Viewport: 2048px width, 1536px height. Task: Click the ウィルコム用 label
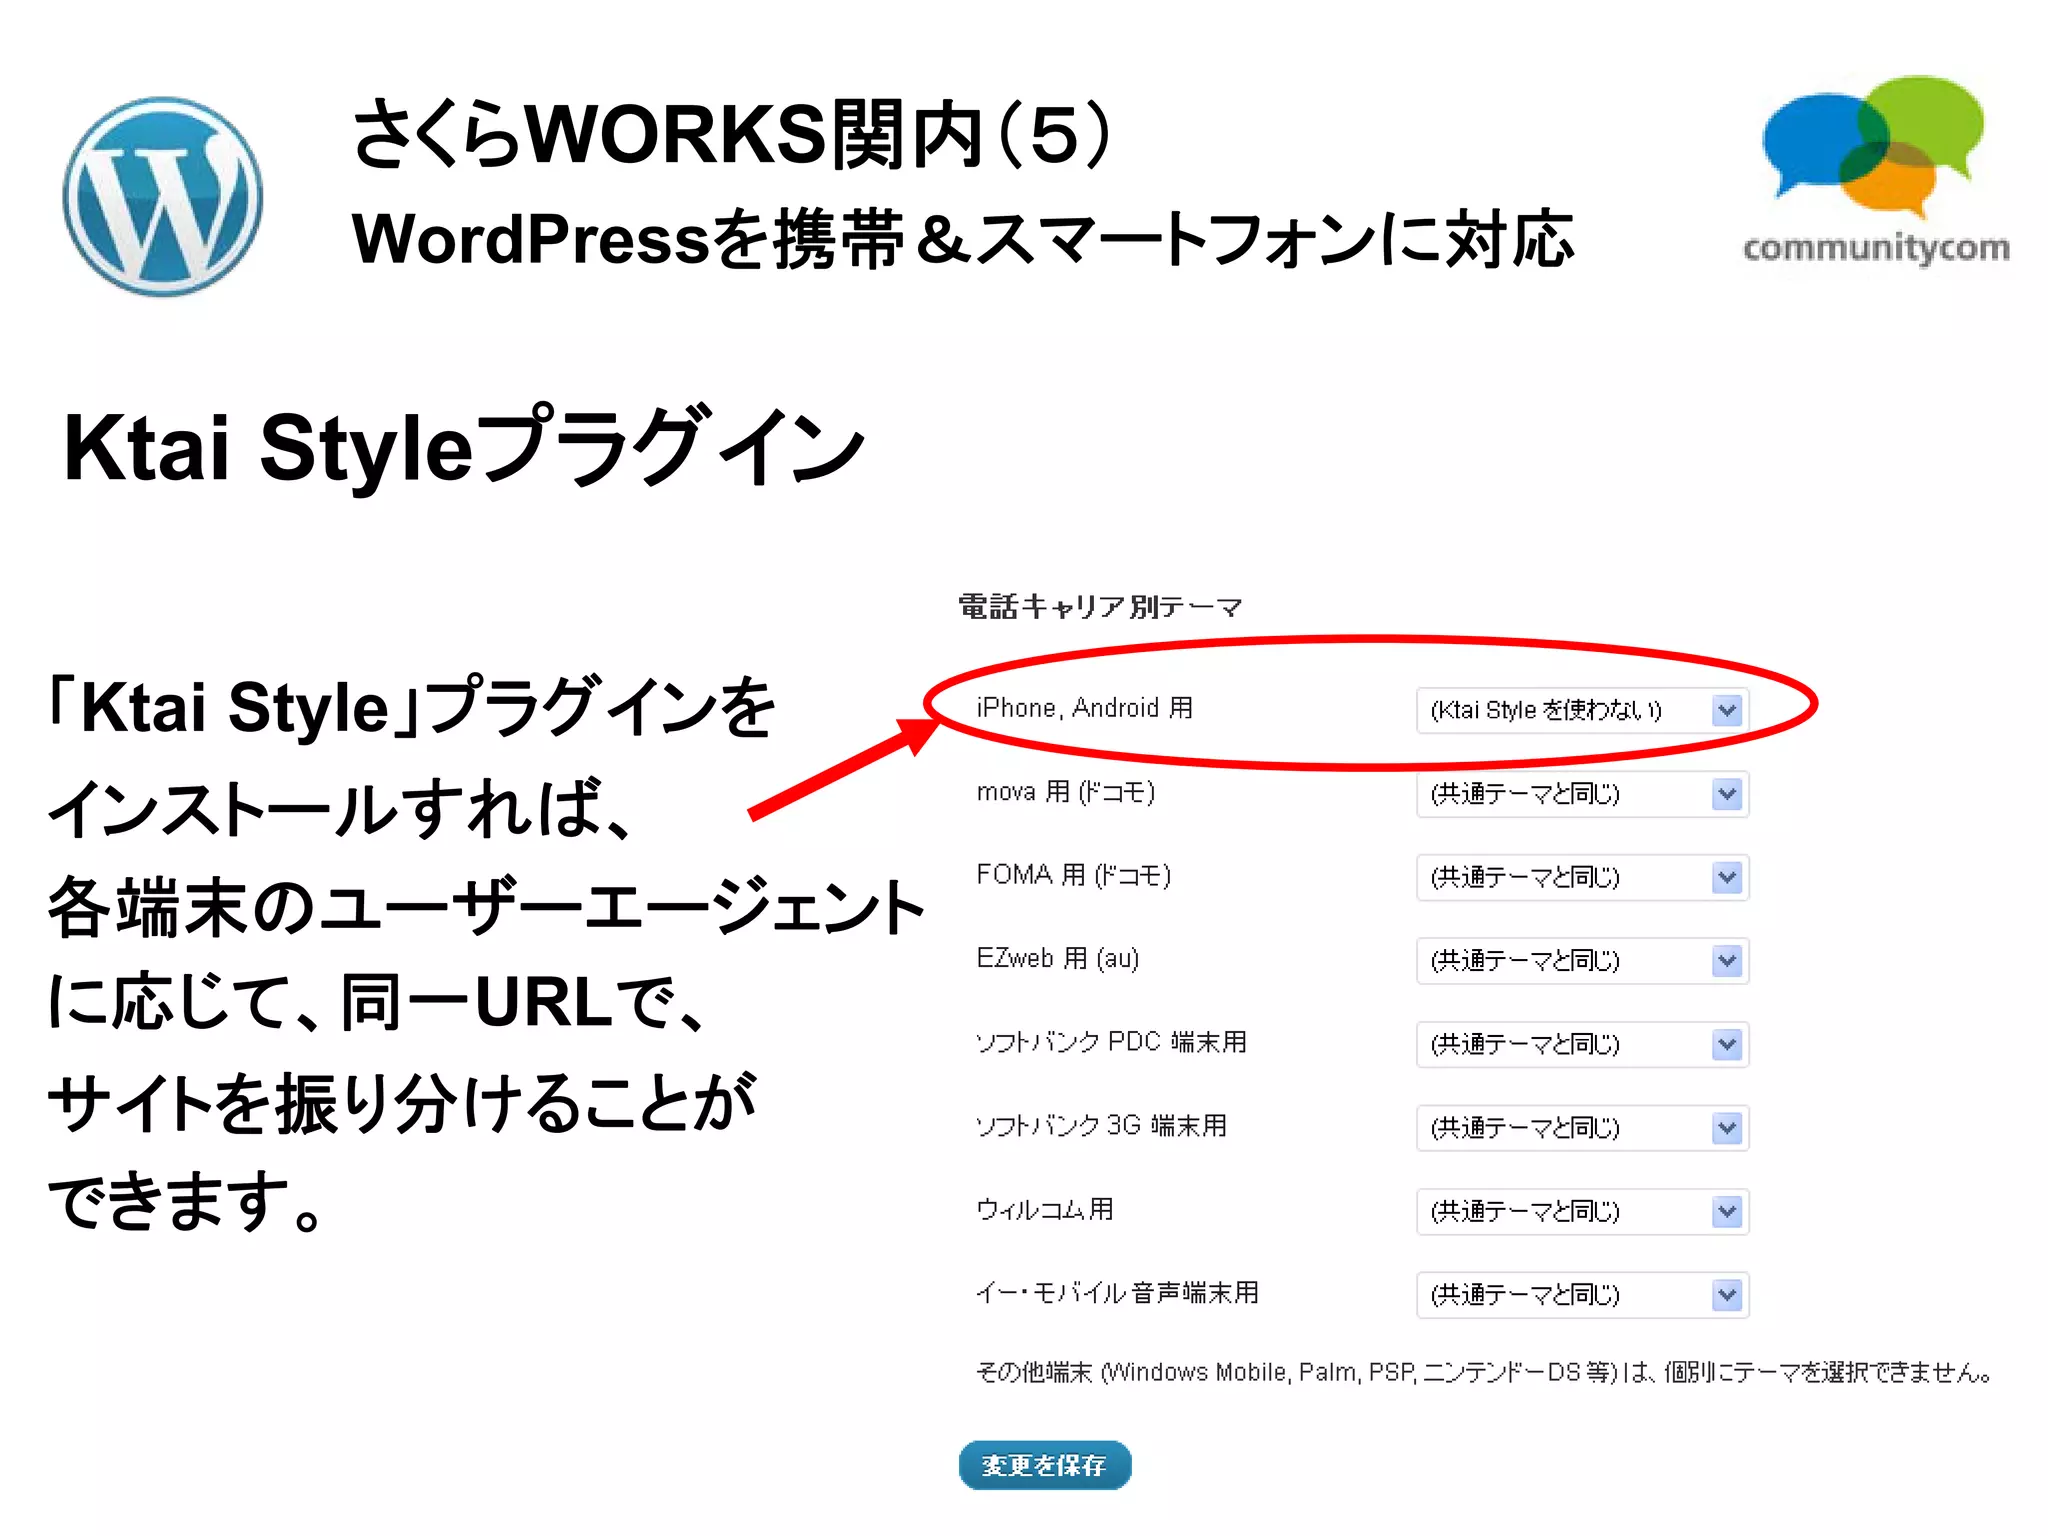[x=1044, y=1210]
